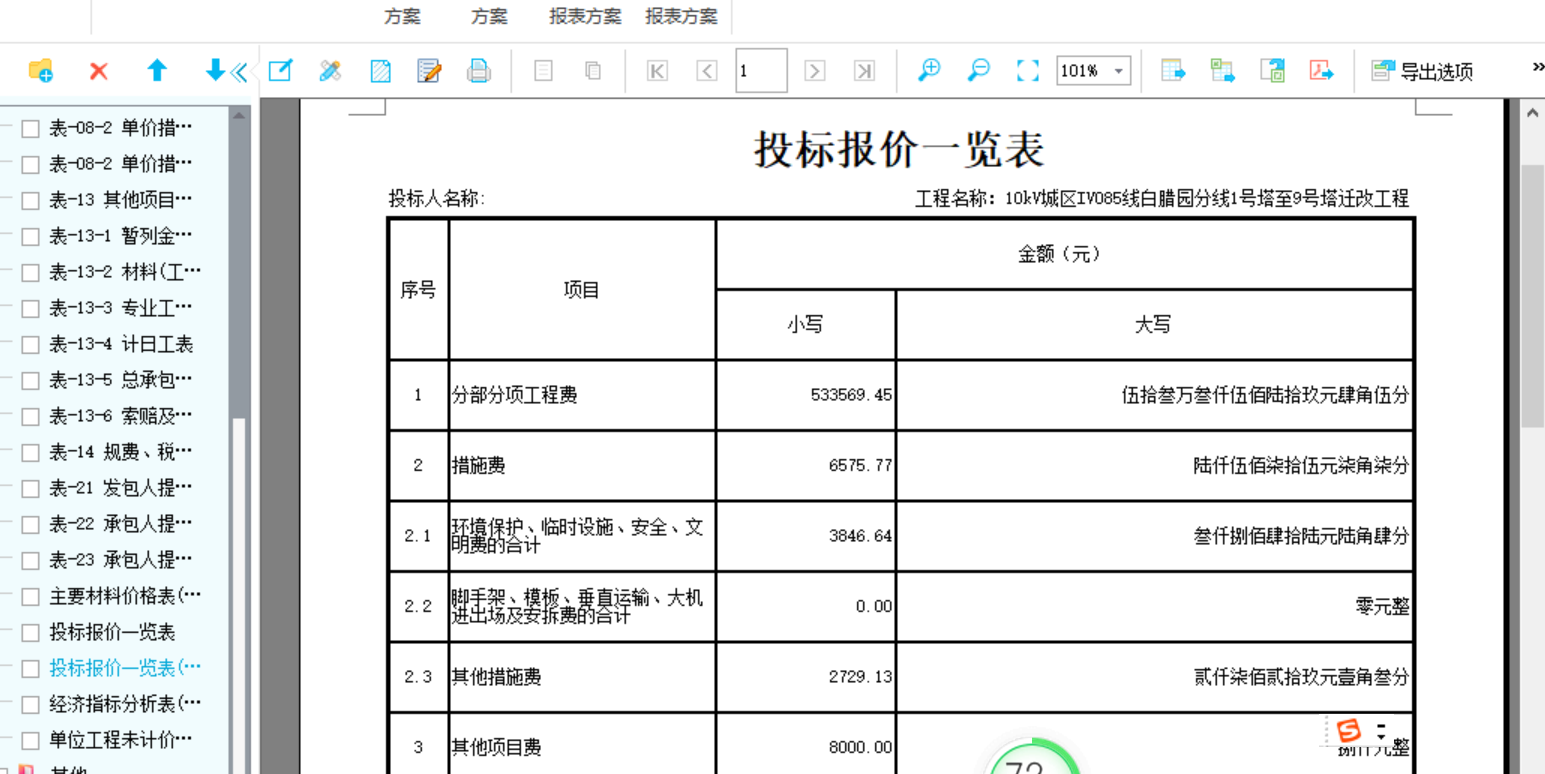
Task: Select the highlighted blue 投标报价一览表 item
Action: (125, 668)
